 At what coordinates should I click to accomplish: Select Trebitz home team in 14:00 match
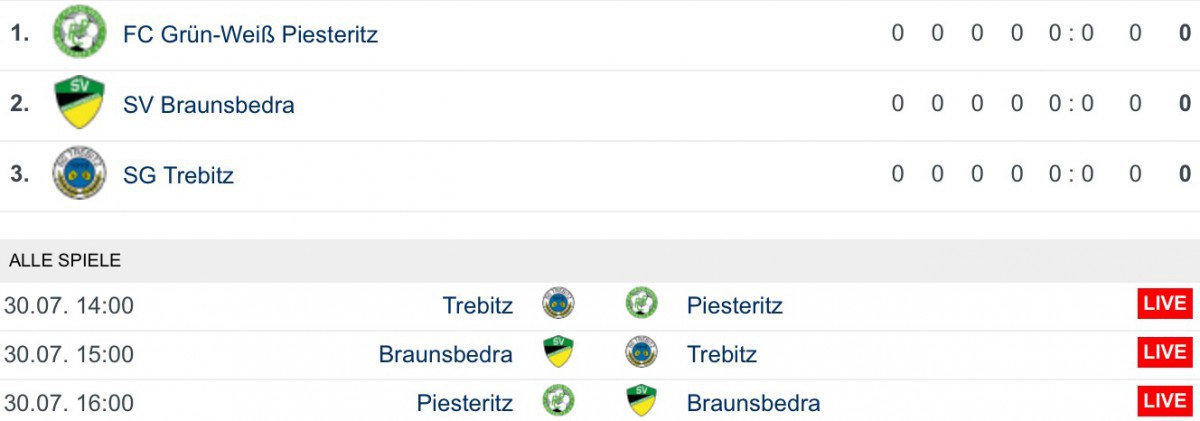click(477, 305)
